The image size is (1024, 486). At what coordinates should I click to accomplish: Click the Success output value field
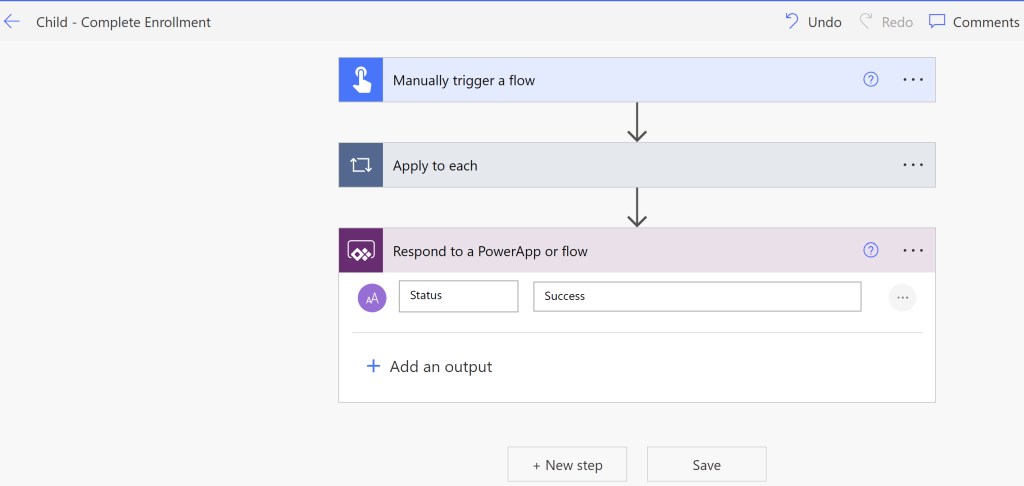click(x=696, y=297)
